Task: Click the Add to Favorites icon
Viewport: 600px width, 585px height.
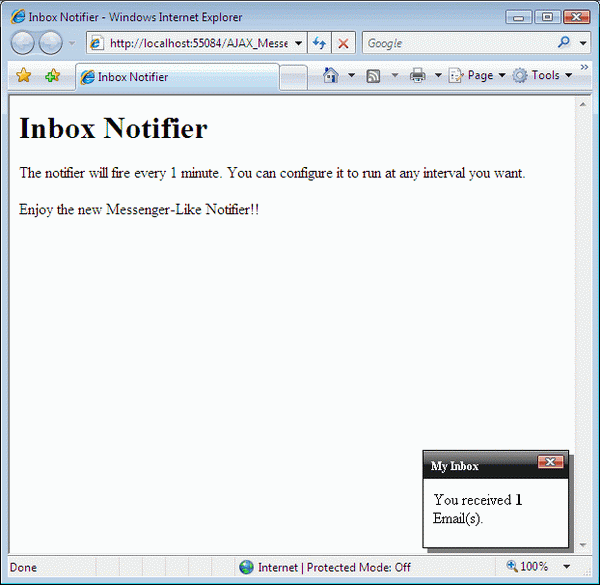Action: 52,75
